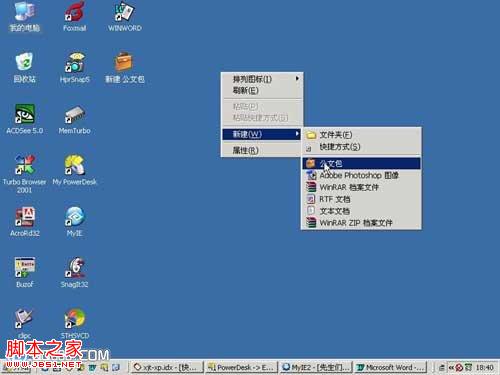Choose WinRAR ZIP 档案文件 entry

[x=361, y=223]
